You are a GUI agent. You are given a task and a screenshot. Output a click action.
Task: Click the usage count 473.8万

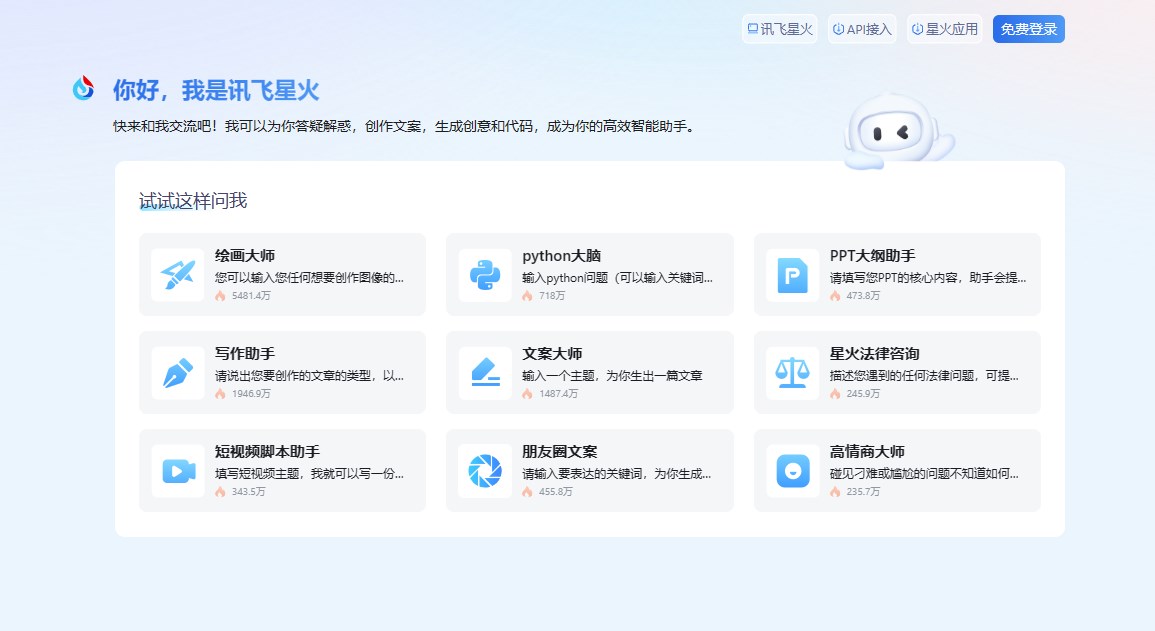pos(863,296)
